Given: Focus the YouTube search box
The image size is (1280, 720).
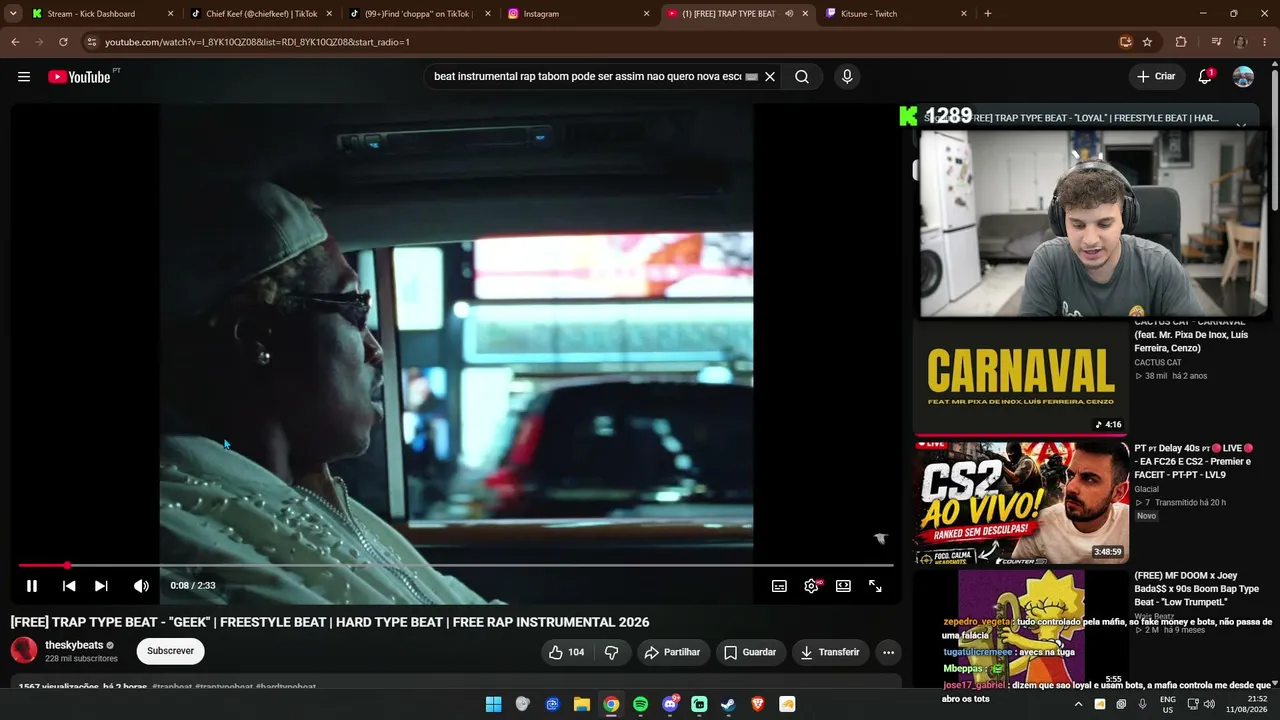Looking at the screenshot, I should pos(587,77).
